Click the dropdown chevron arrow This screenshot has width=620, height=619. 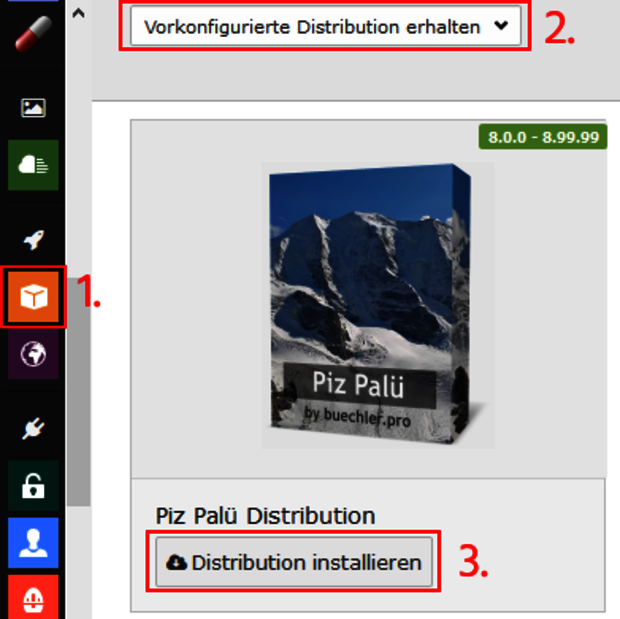click(501, 26)
